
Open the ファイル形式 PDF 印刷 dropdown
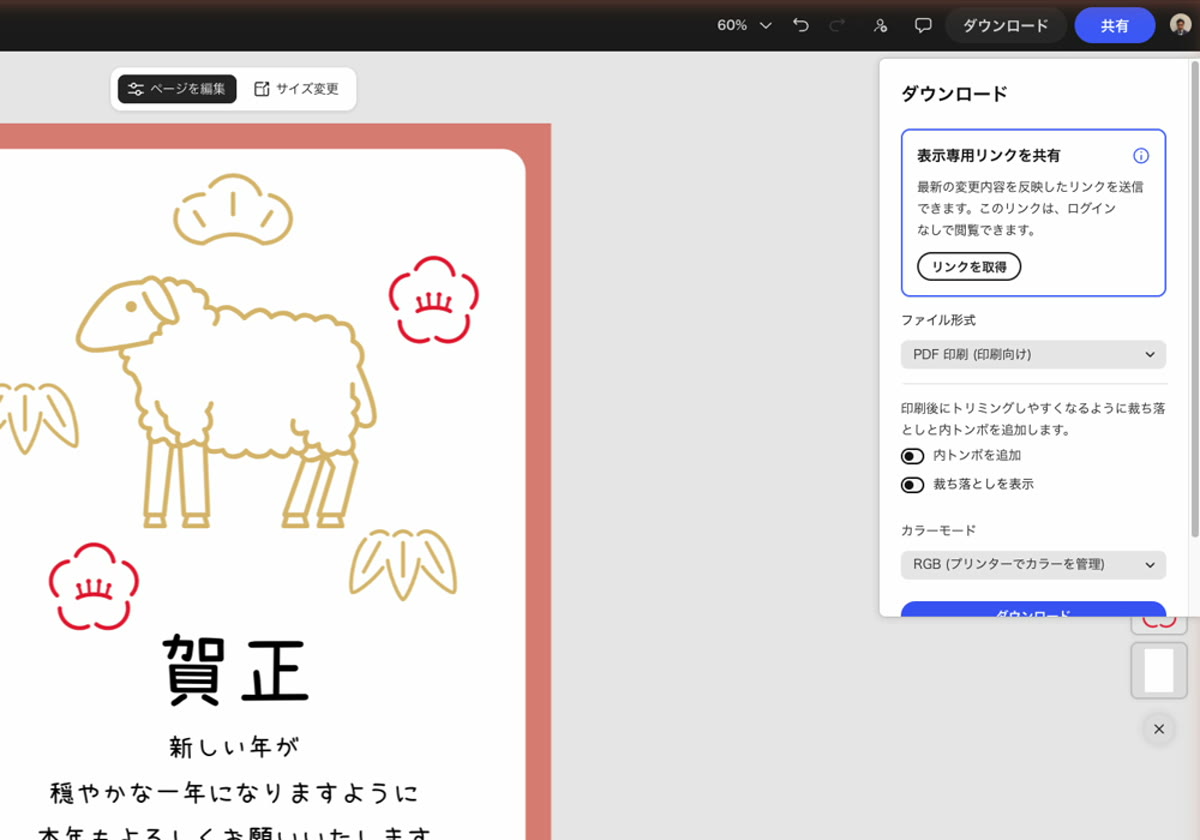[1033, 354]
